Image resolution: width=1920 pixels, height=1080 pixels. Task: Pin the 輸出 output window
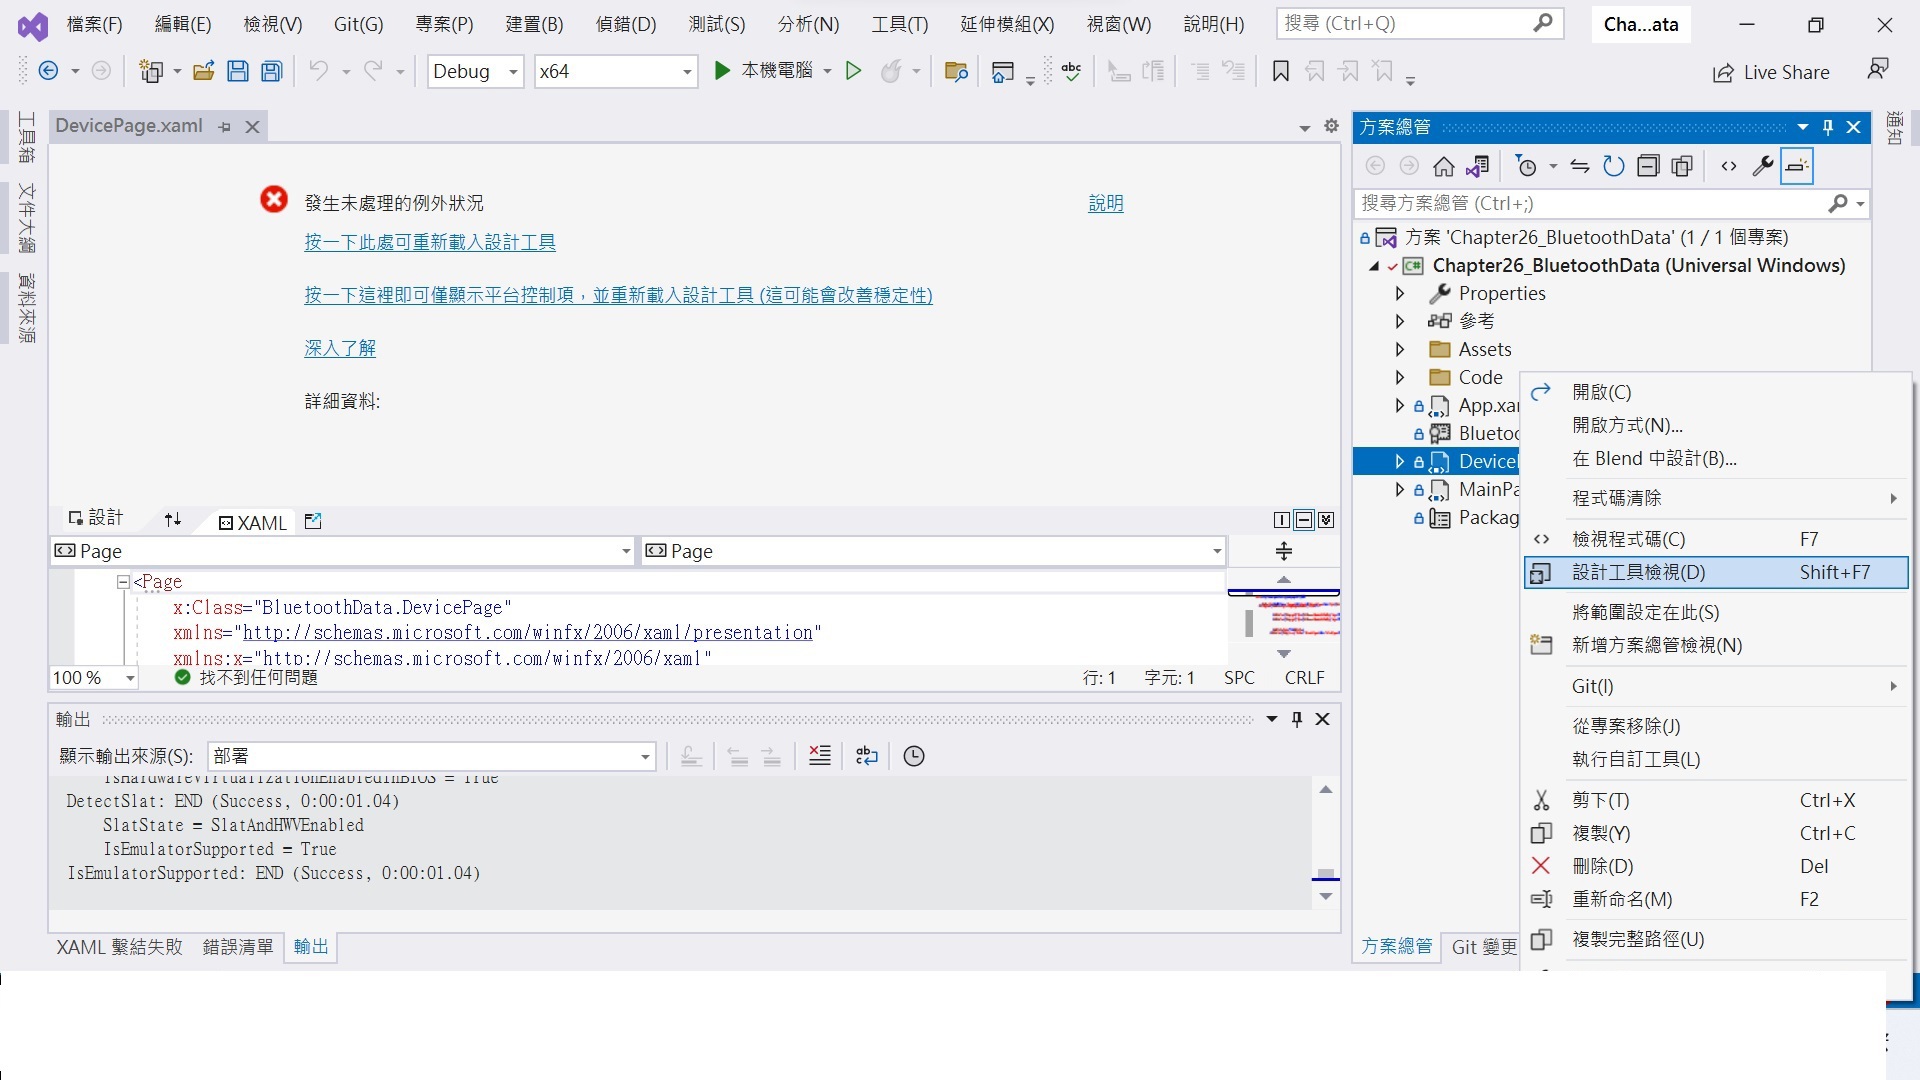click(1297, 718)
